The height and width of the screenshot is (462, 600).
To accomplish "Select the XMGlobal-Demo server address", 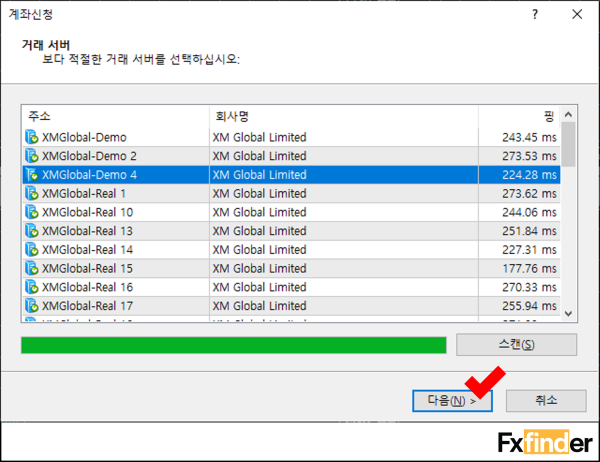I will point(84,137).
